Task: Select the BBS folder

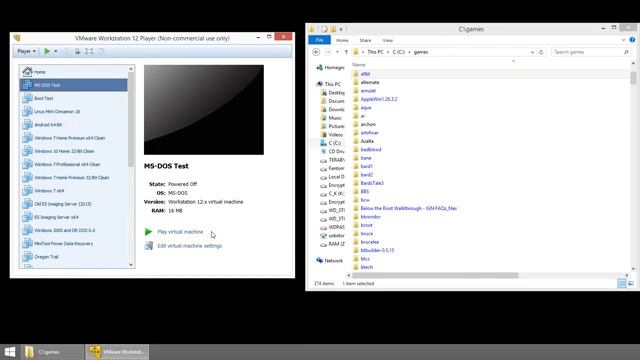Action: pos(364,191)
